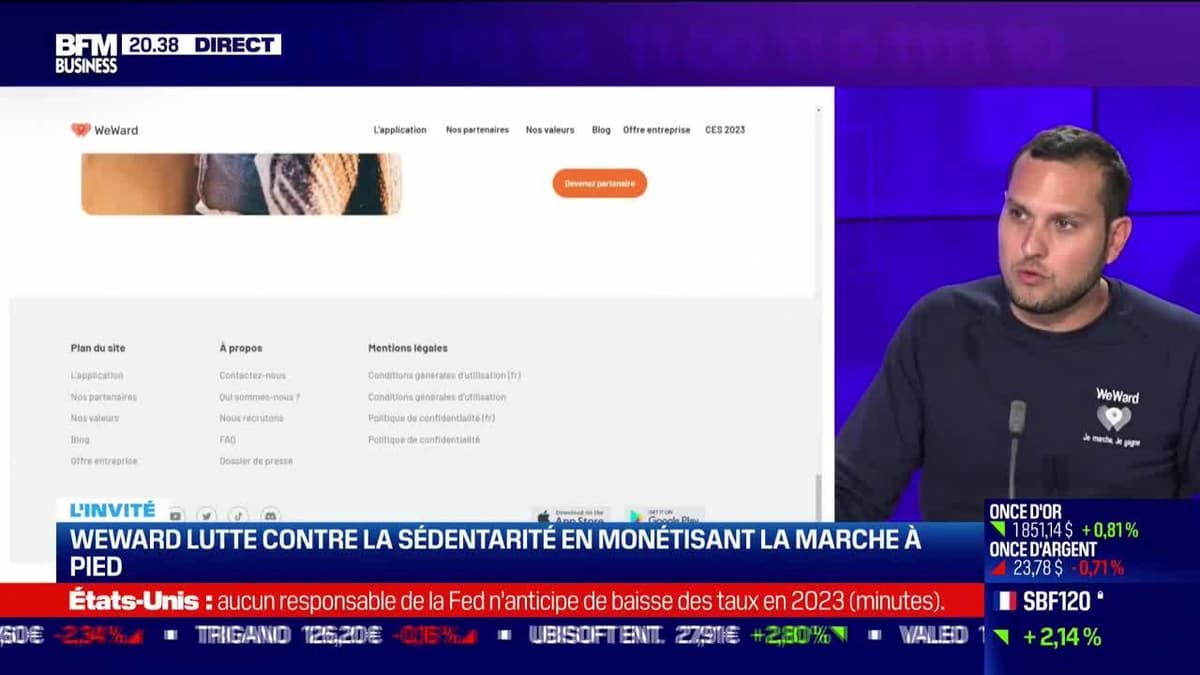Screen dimensions: 1200x675
Task: Click the orange Devenez partenaire button
Action: [x=600, y=183]
